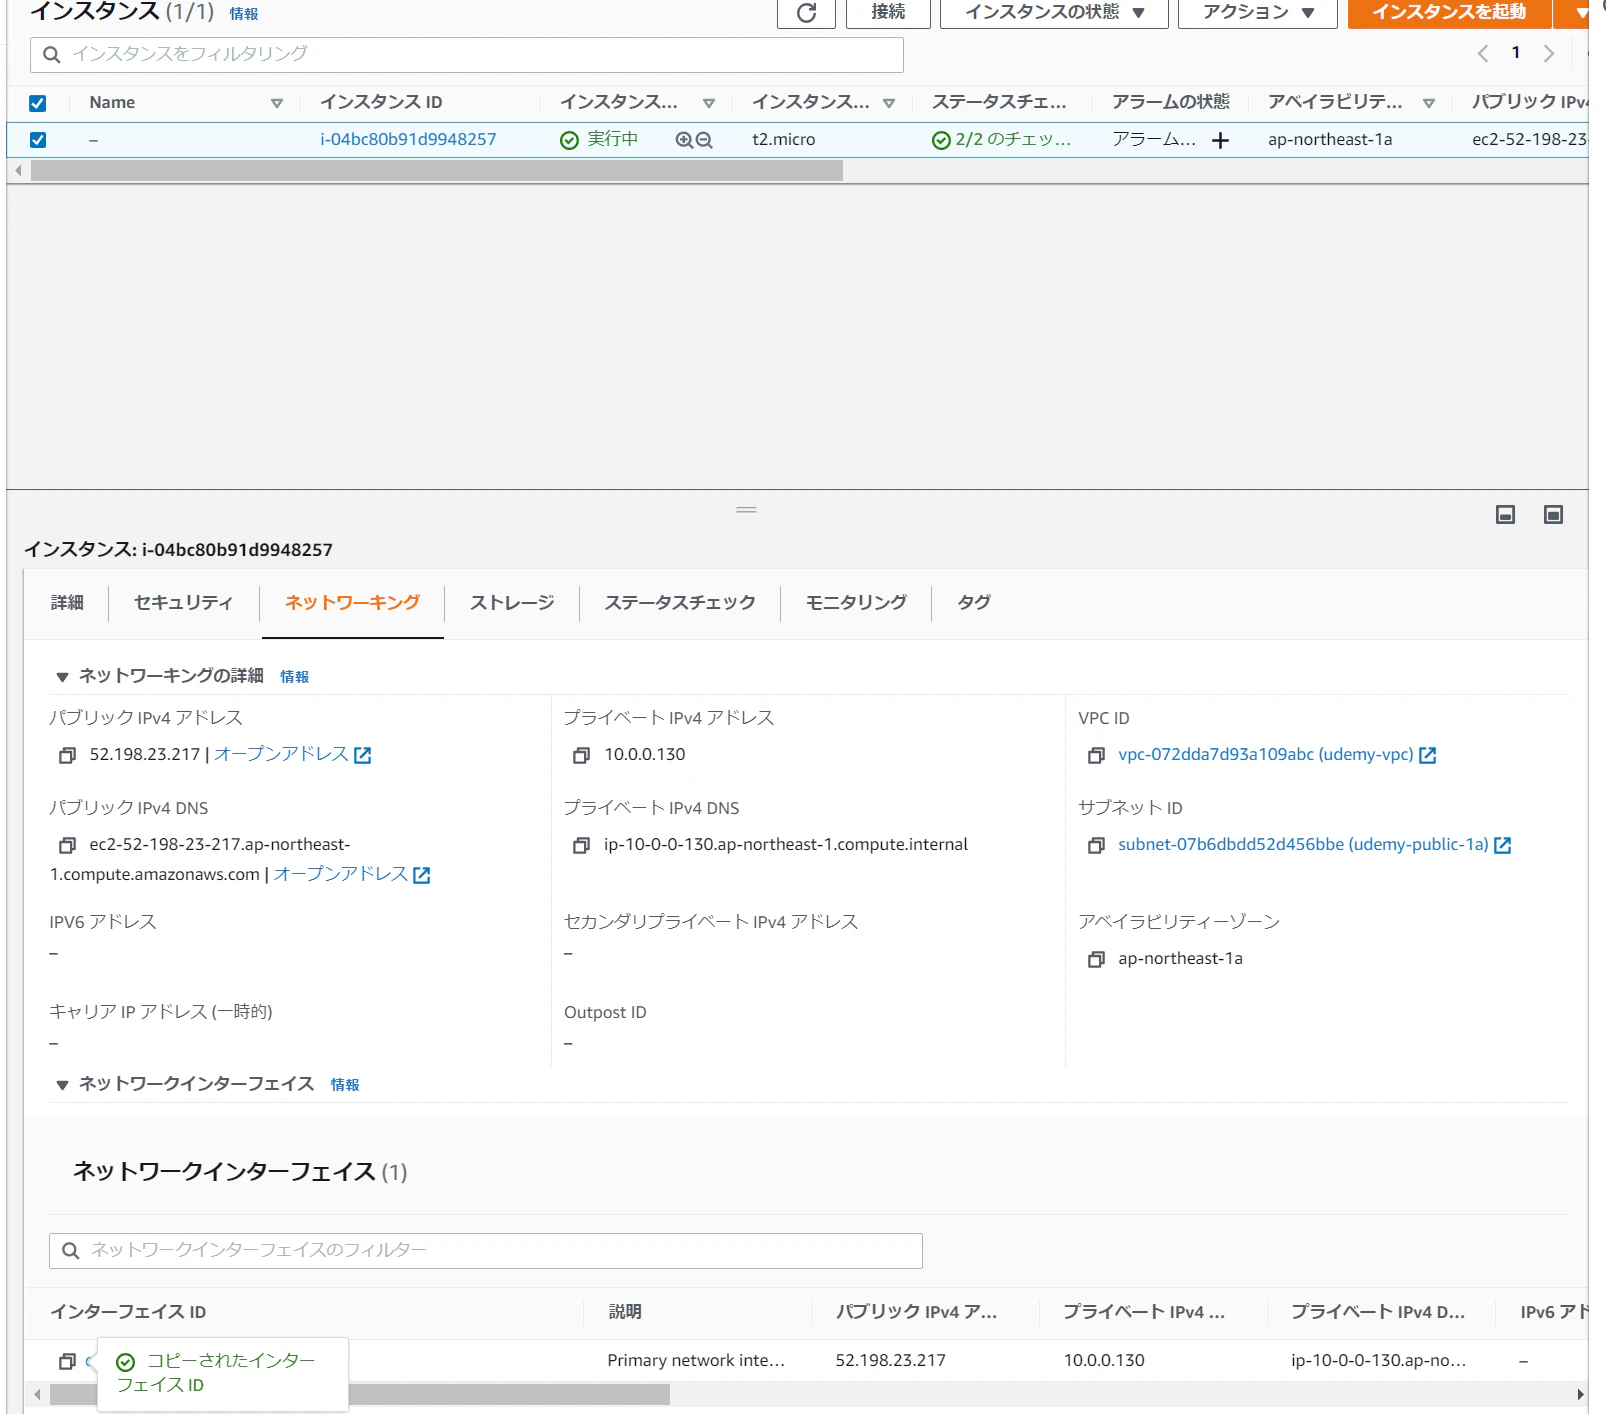Copy the public IPv4 DNS name
Viewport: 1606px width, 1414px height.
click(67, 845)
